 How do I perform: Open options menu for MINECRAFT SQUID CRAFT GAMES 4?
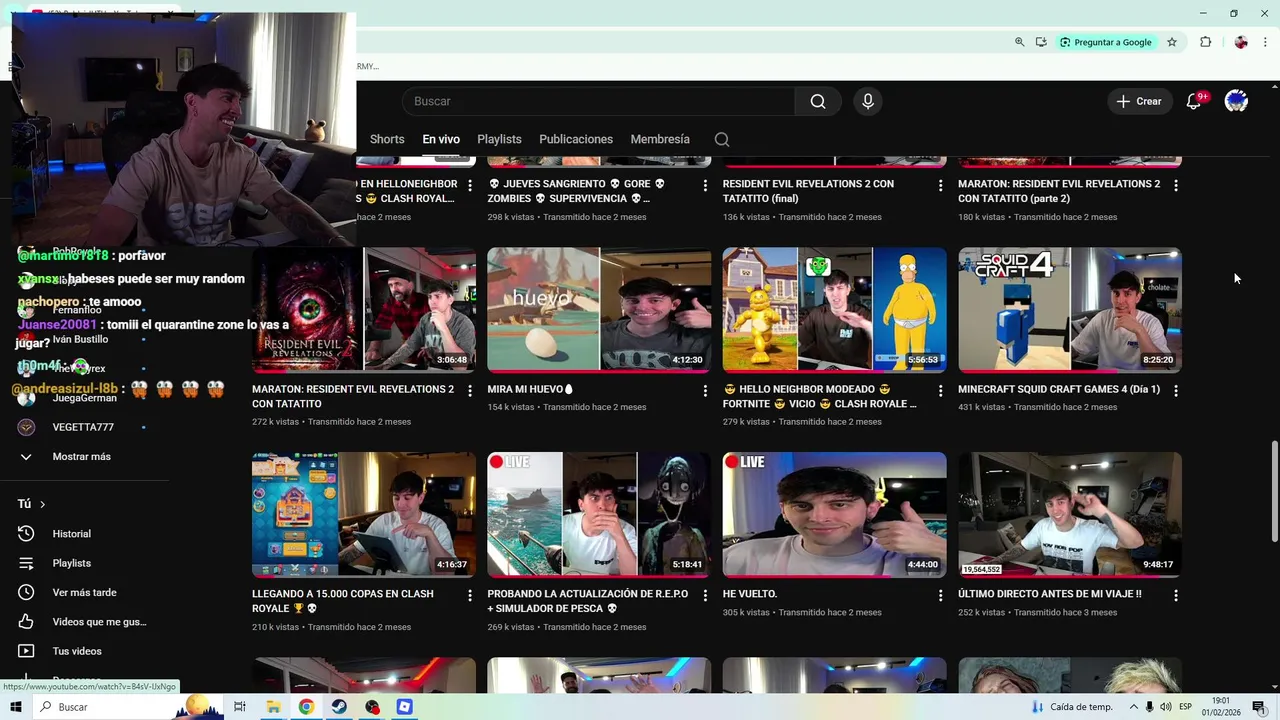pyautogui.click(x=1176, y=391)
